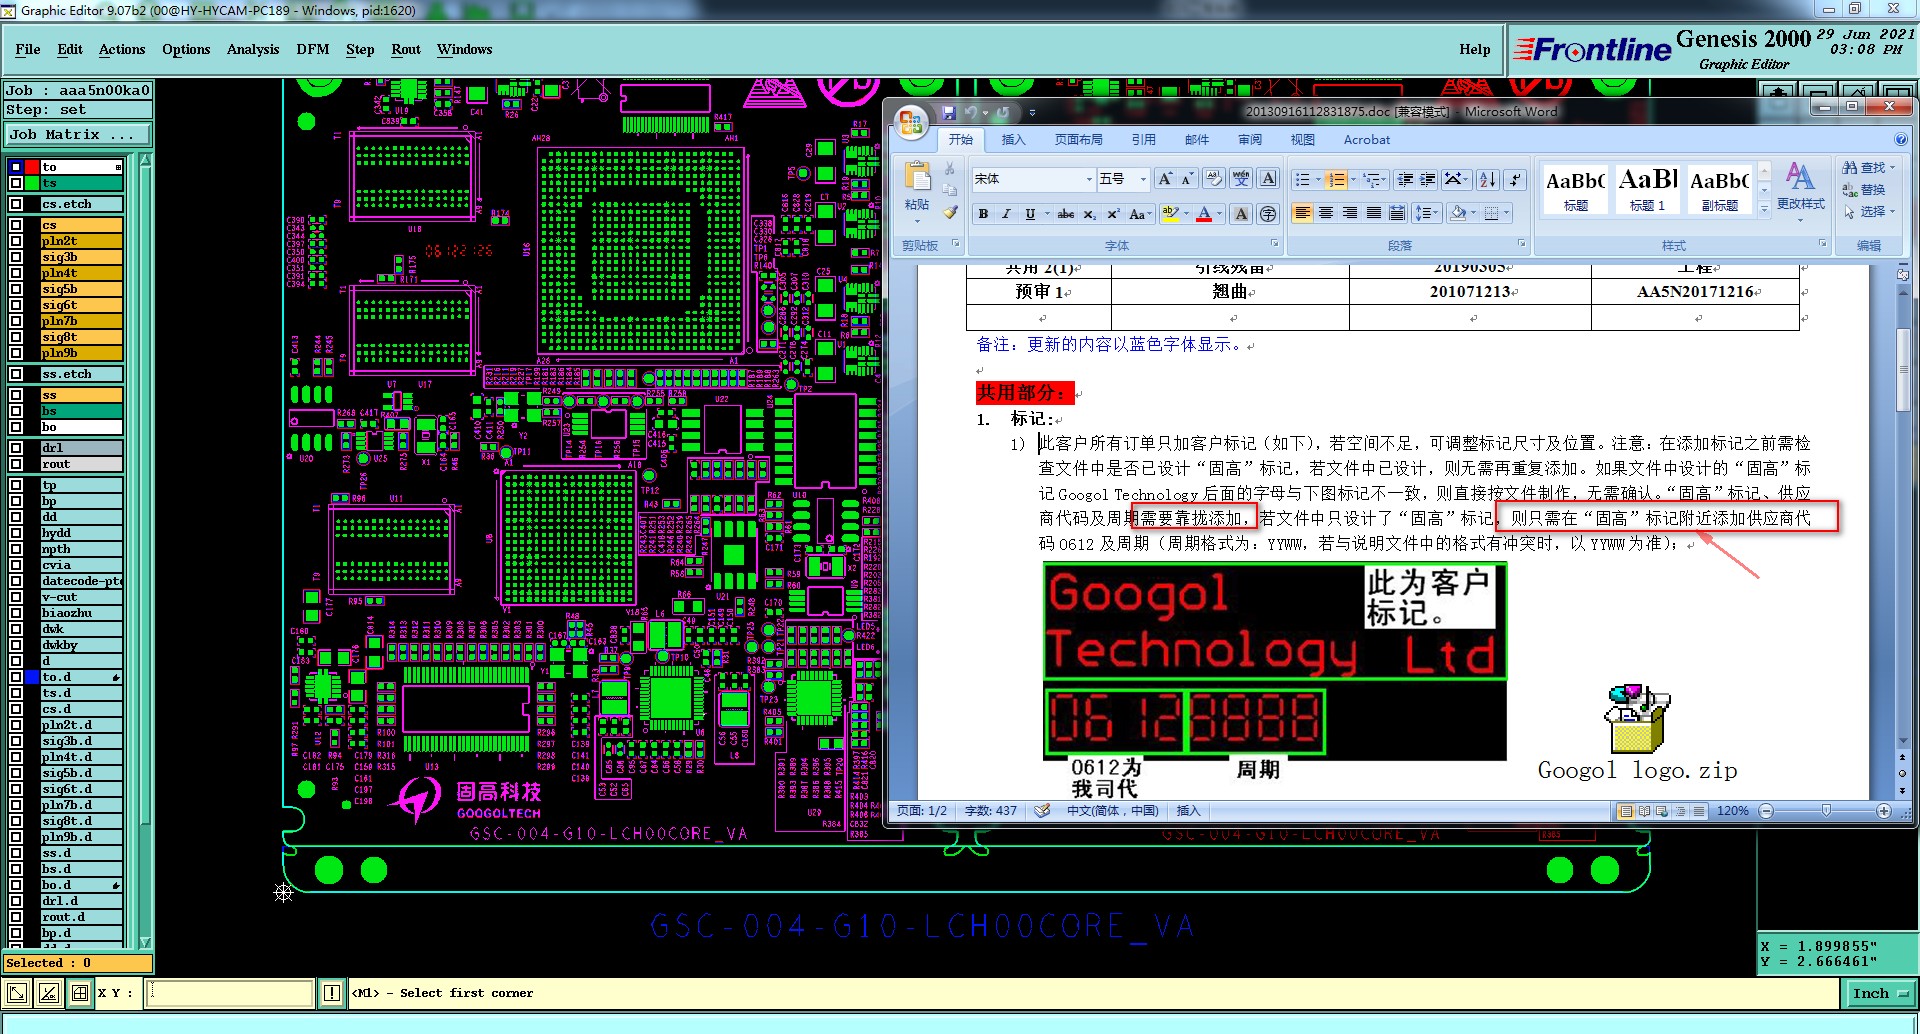Click the Job Matrix button
The height and width of the screenshot is (1034, 1920).
[78, 134]
